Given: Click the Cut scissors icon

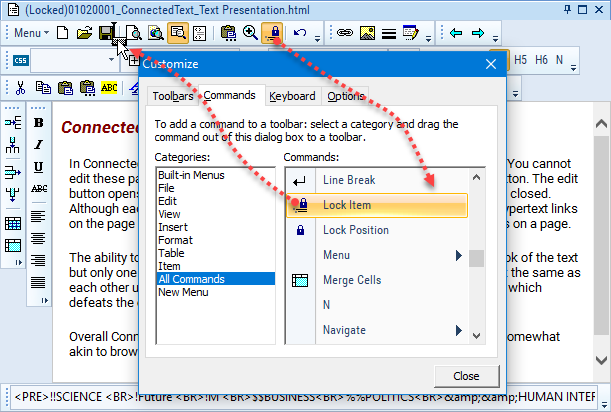Looking at the screenshot, I should tap(20, 88).
